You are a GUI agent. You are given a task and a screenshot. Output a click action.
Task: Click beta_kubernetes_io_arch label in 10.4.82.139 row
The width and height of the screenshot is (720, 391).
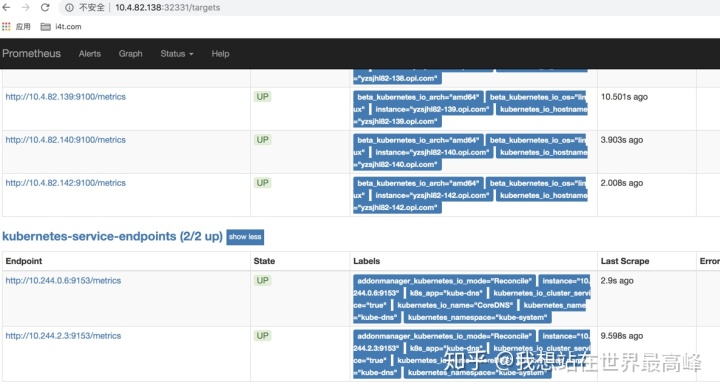(418, 97)
